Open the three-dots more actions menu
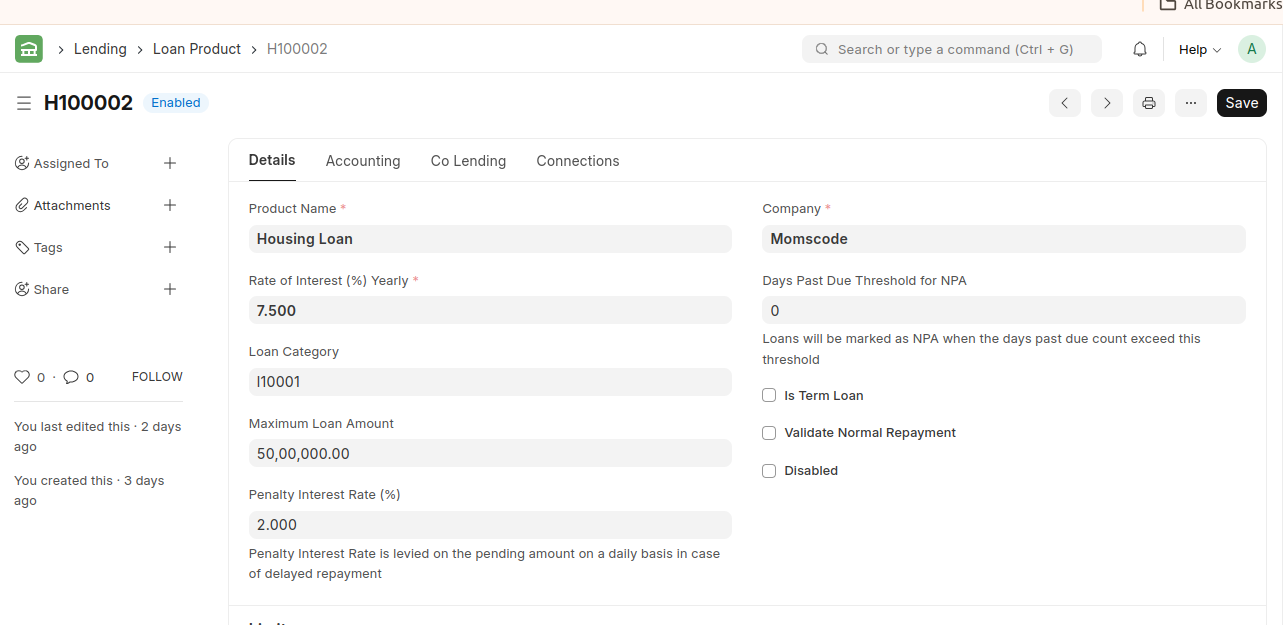Image resolution: width=1283 pixels, height=625 pixels. pyautogui.click(x=1191, y=103)
